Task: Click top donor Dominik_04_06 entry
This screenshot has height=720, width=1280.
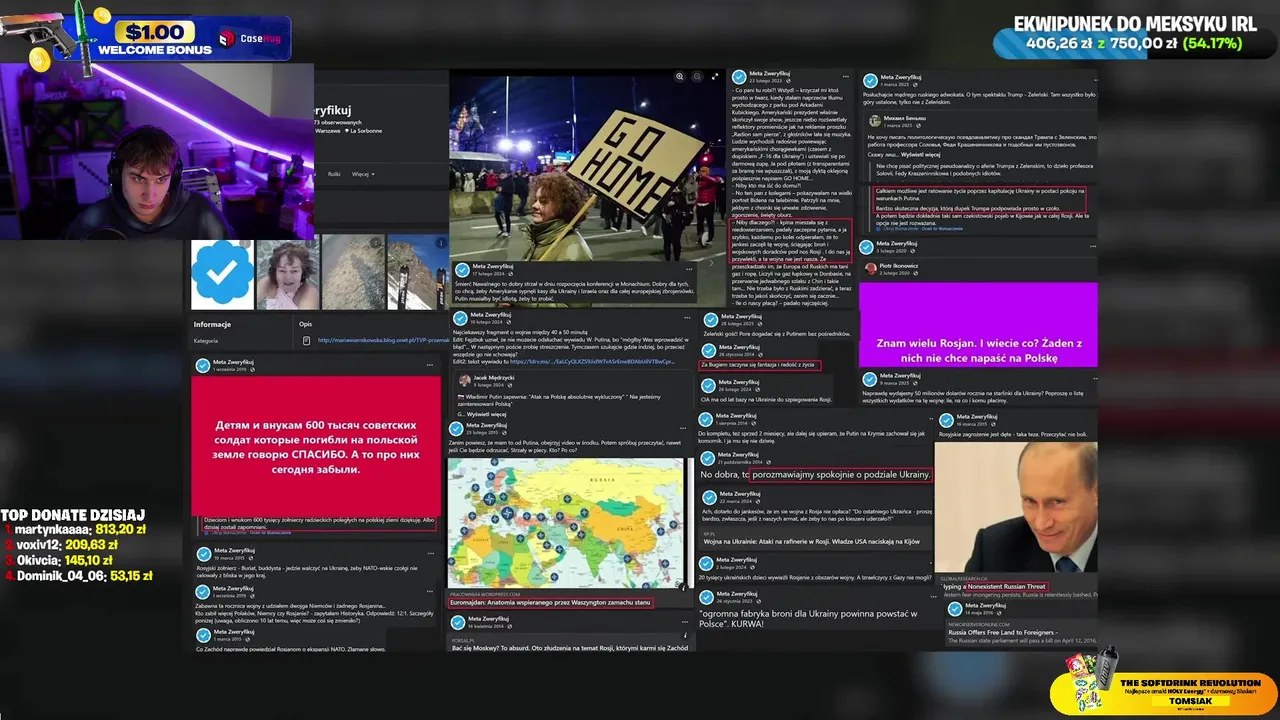Action: coord(79,576)
